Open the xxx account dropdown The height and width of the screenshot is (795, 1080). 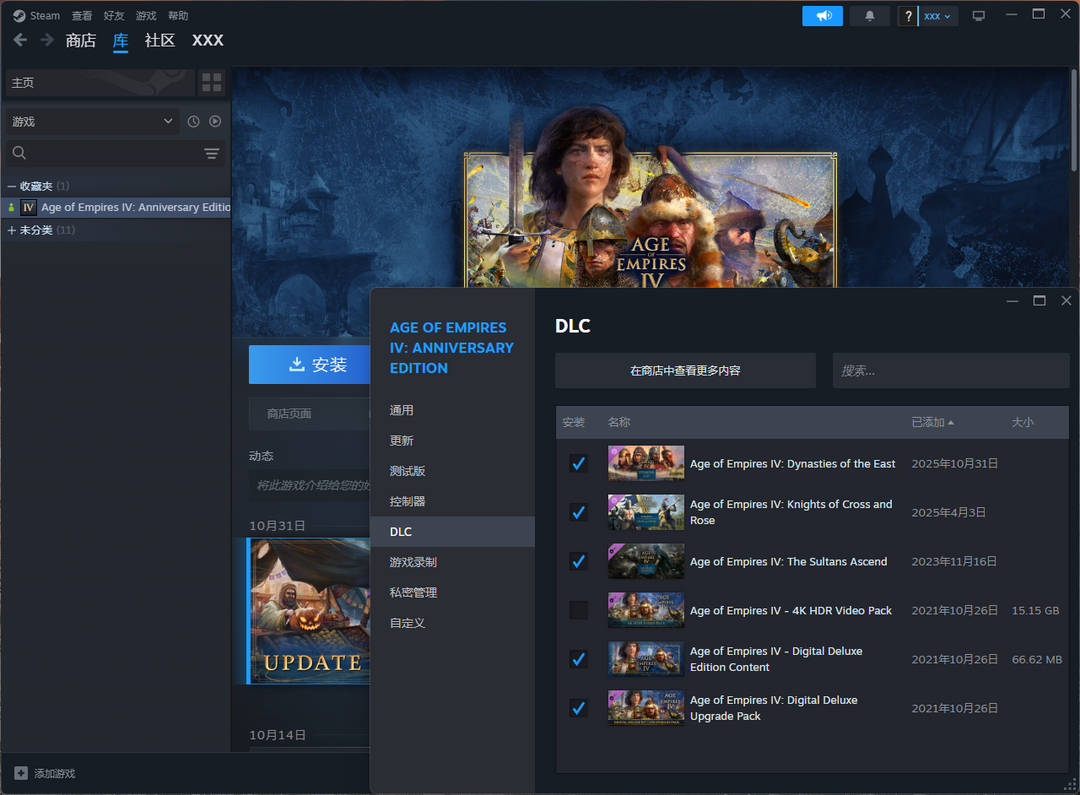pos(937,16)
